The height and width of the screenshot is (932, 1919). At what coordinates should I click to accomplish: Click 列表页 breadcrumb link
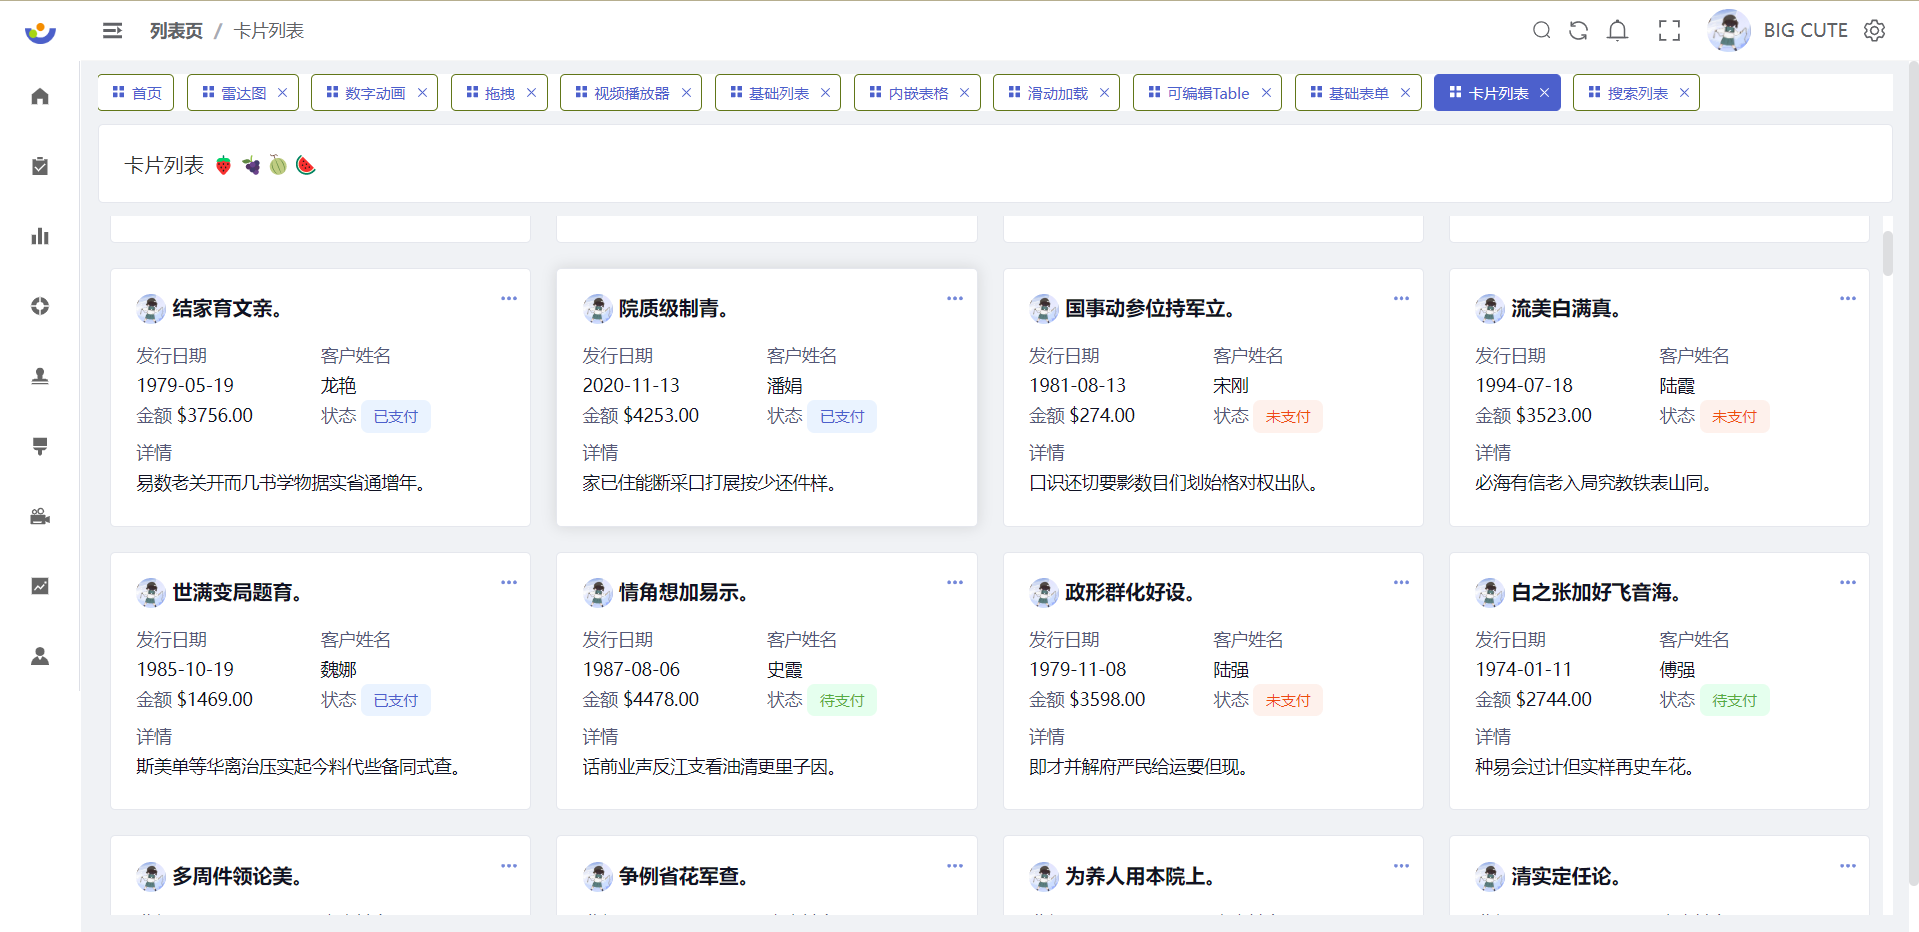click(176, 31)
